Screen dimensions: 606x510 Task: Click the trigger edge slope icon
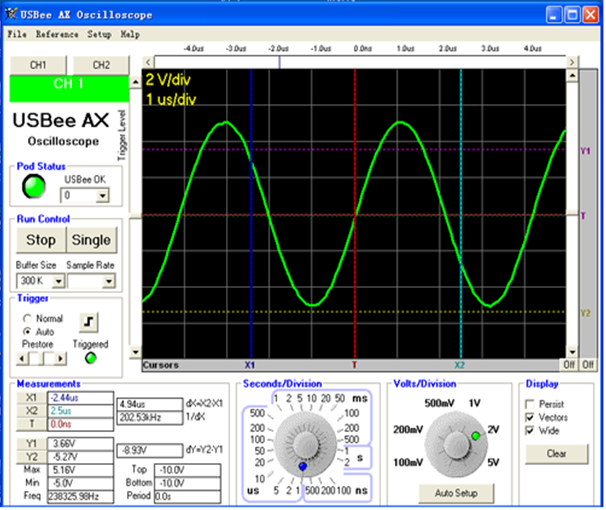90,321
